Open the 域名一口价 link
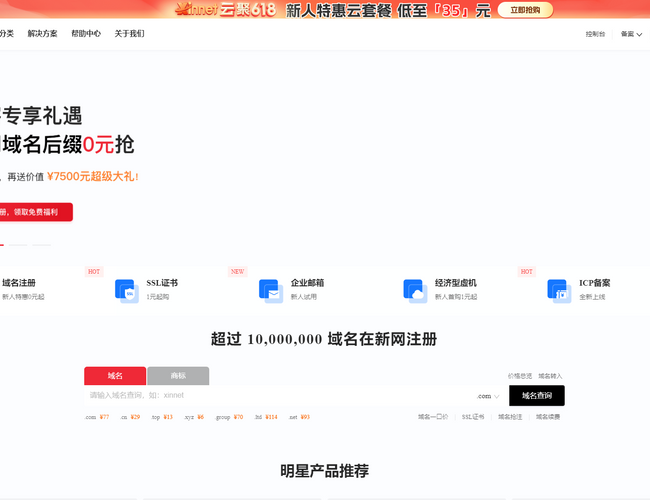 433,417
